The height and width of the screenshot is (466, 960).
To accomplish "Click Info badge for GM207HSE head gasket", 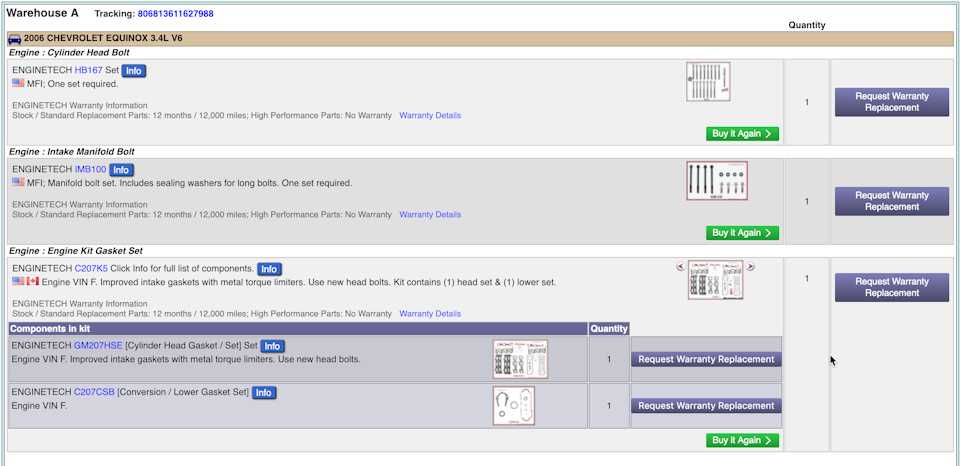I will coord(272,346).
